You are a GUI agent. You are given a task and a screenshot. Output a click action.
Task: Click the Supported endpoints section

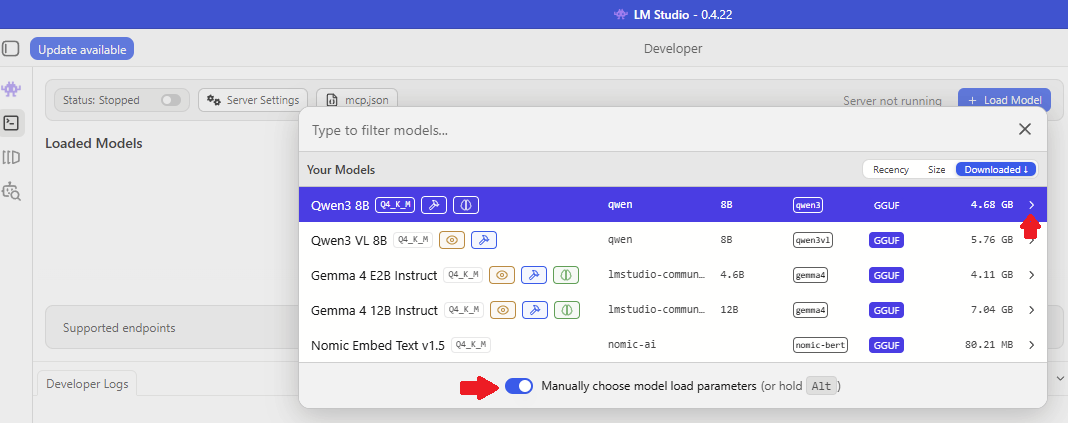pyautogui.click(x=119, y=328)
